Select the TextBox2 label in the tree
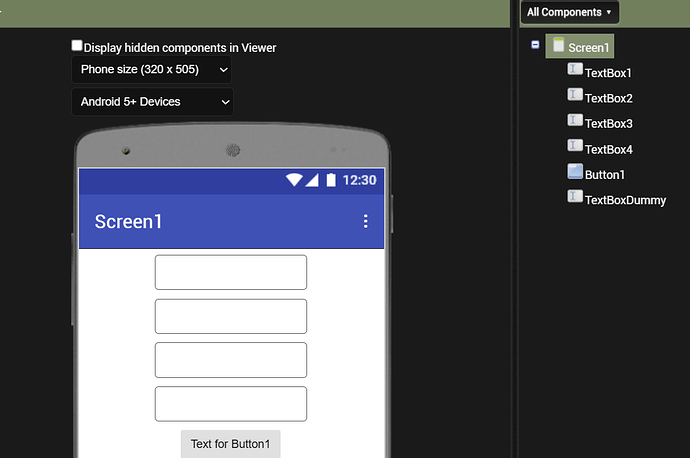This screenshot has width=690, height=458. point(609,99)
